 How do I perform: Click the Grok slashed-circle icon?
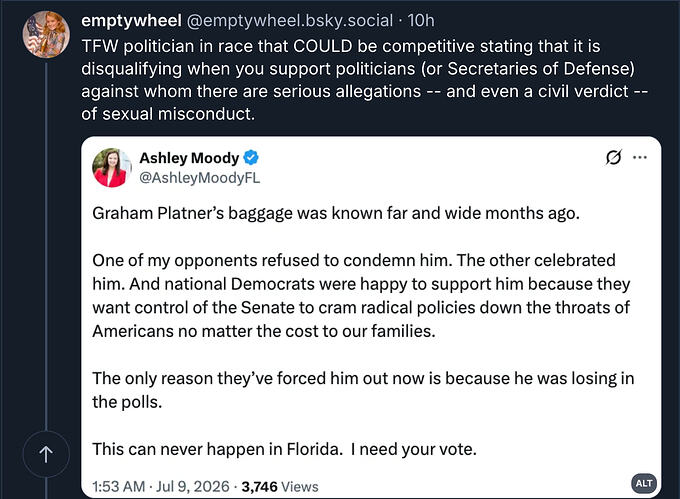point(614,157)
